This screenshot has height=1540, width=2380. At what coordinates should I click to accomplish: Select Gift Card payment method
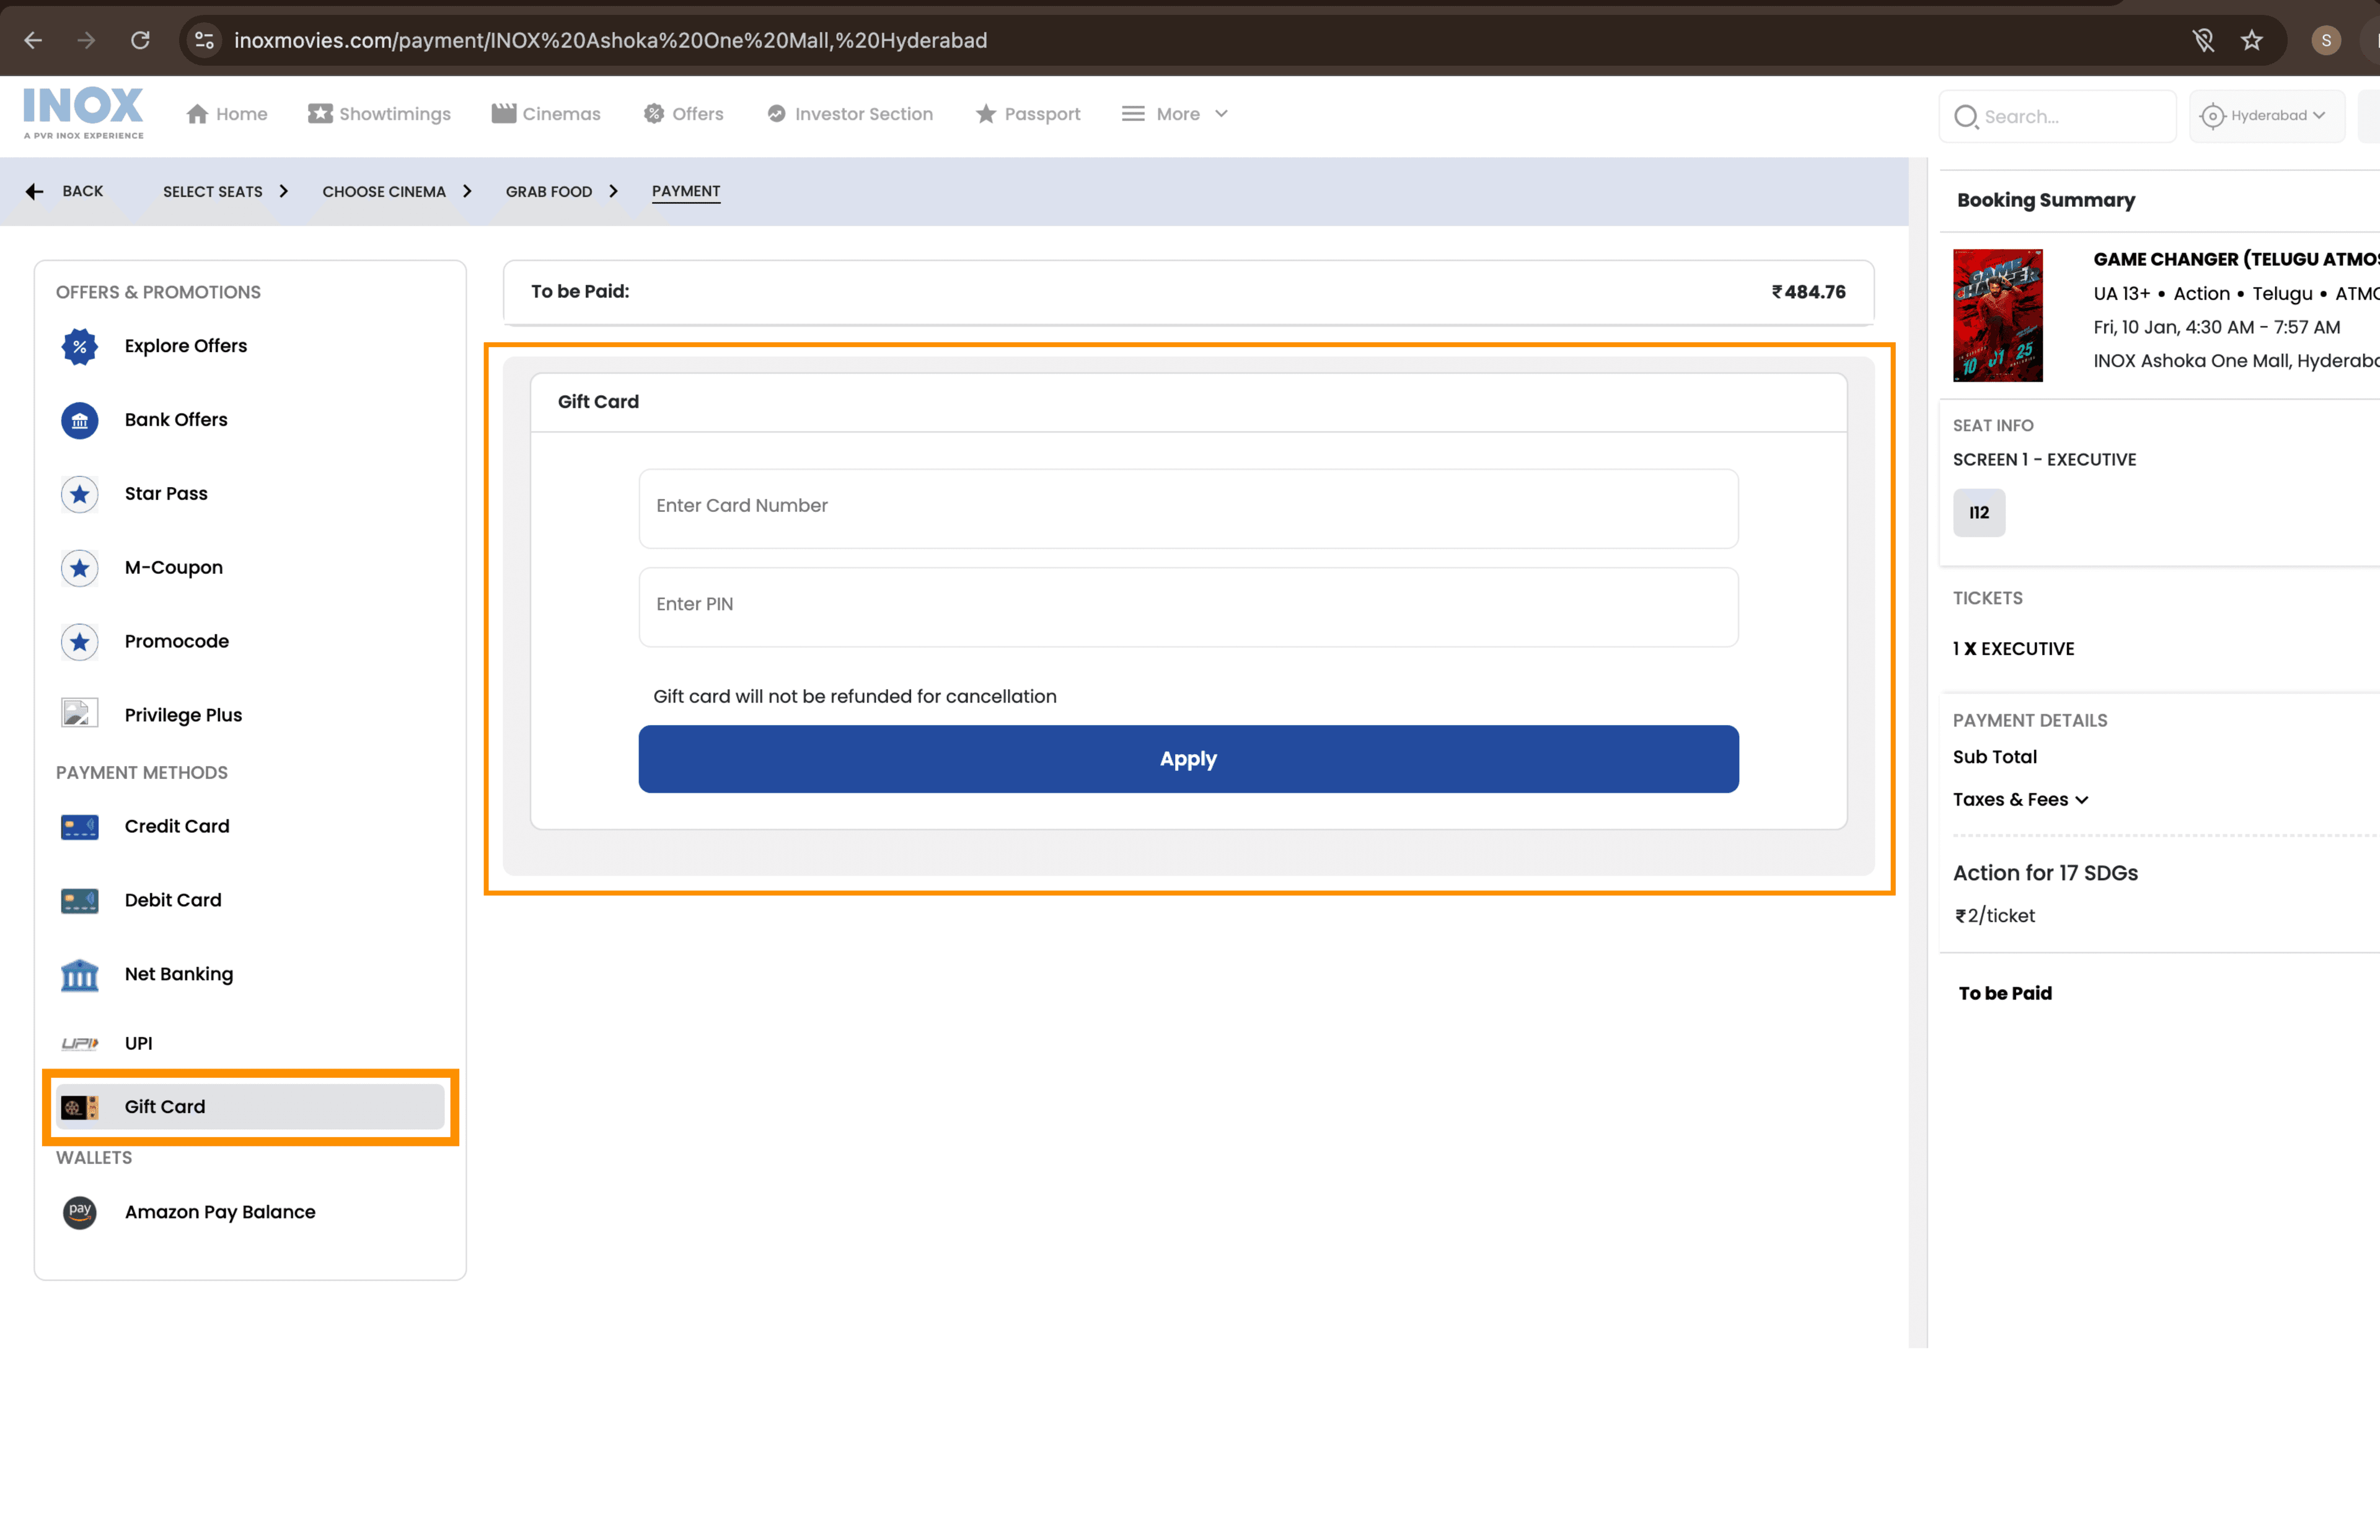[250, 1107]
